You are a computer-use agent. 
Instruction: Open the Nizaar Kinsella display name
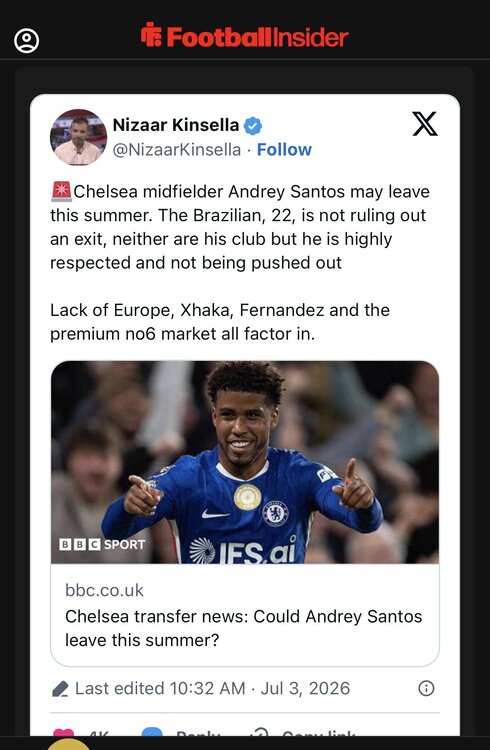point(176,125)
